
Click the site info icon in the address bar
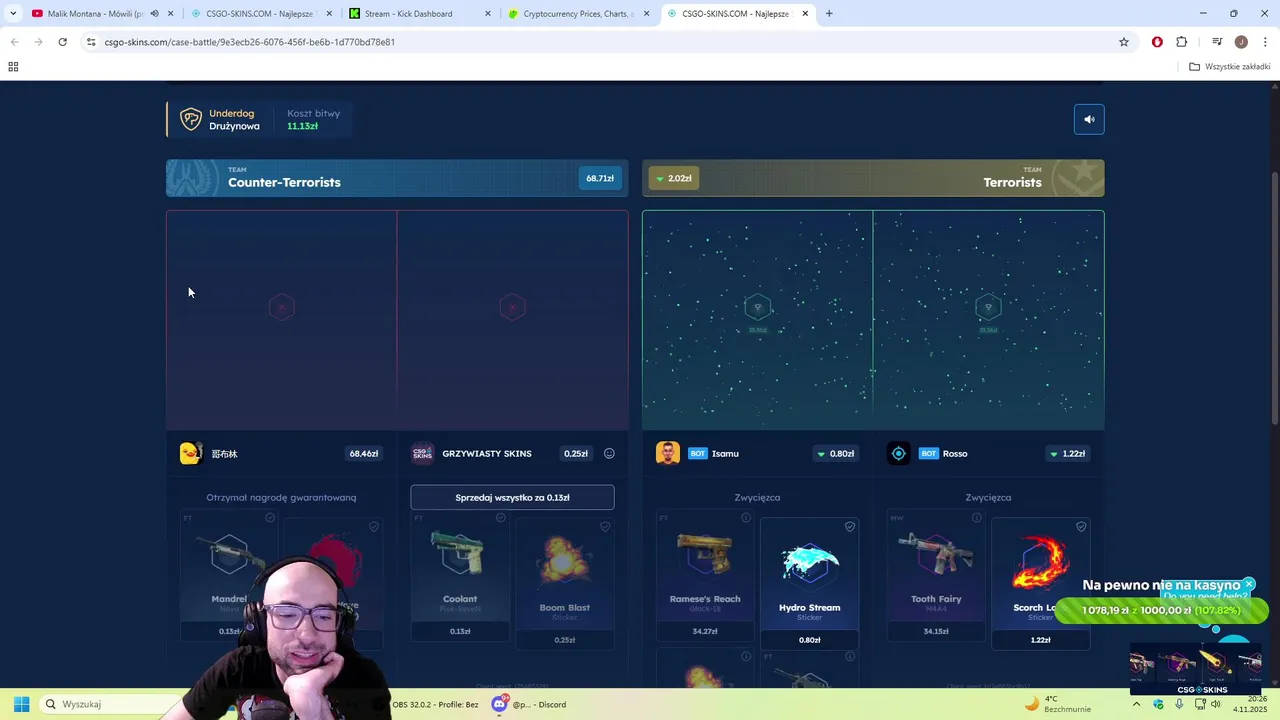click(x=91, y=42)
